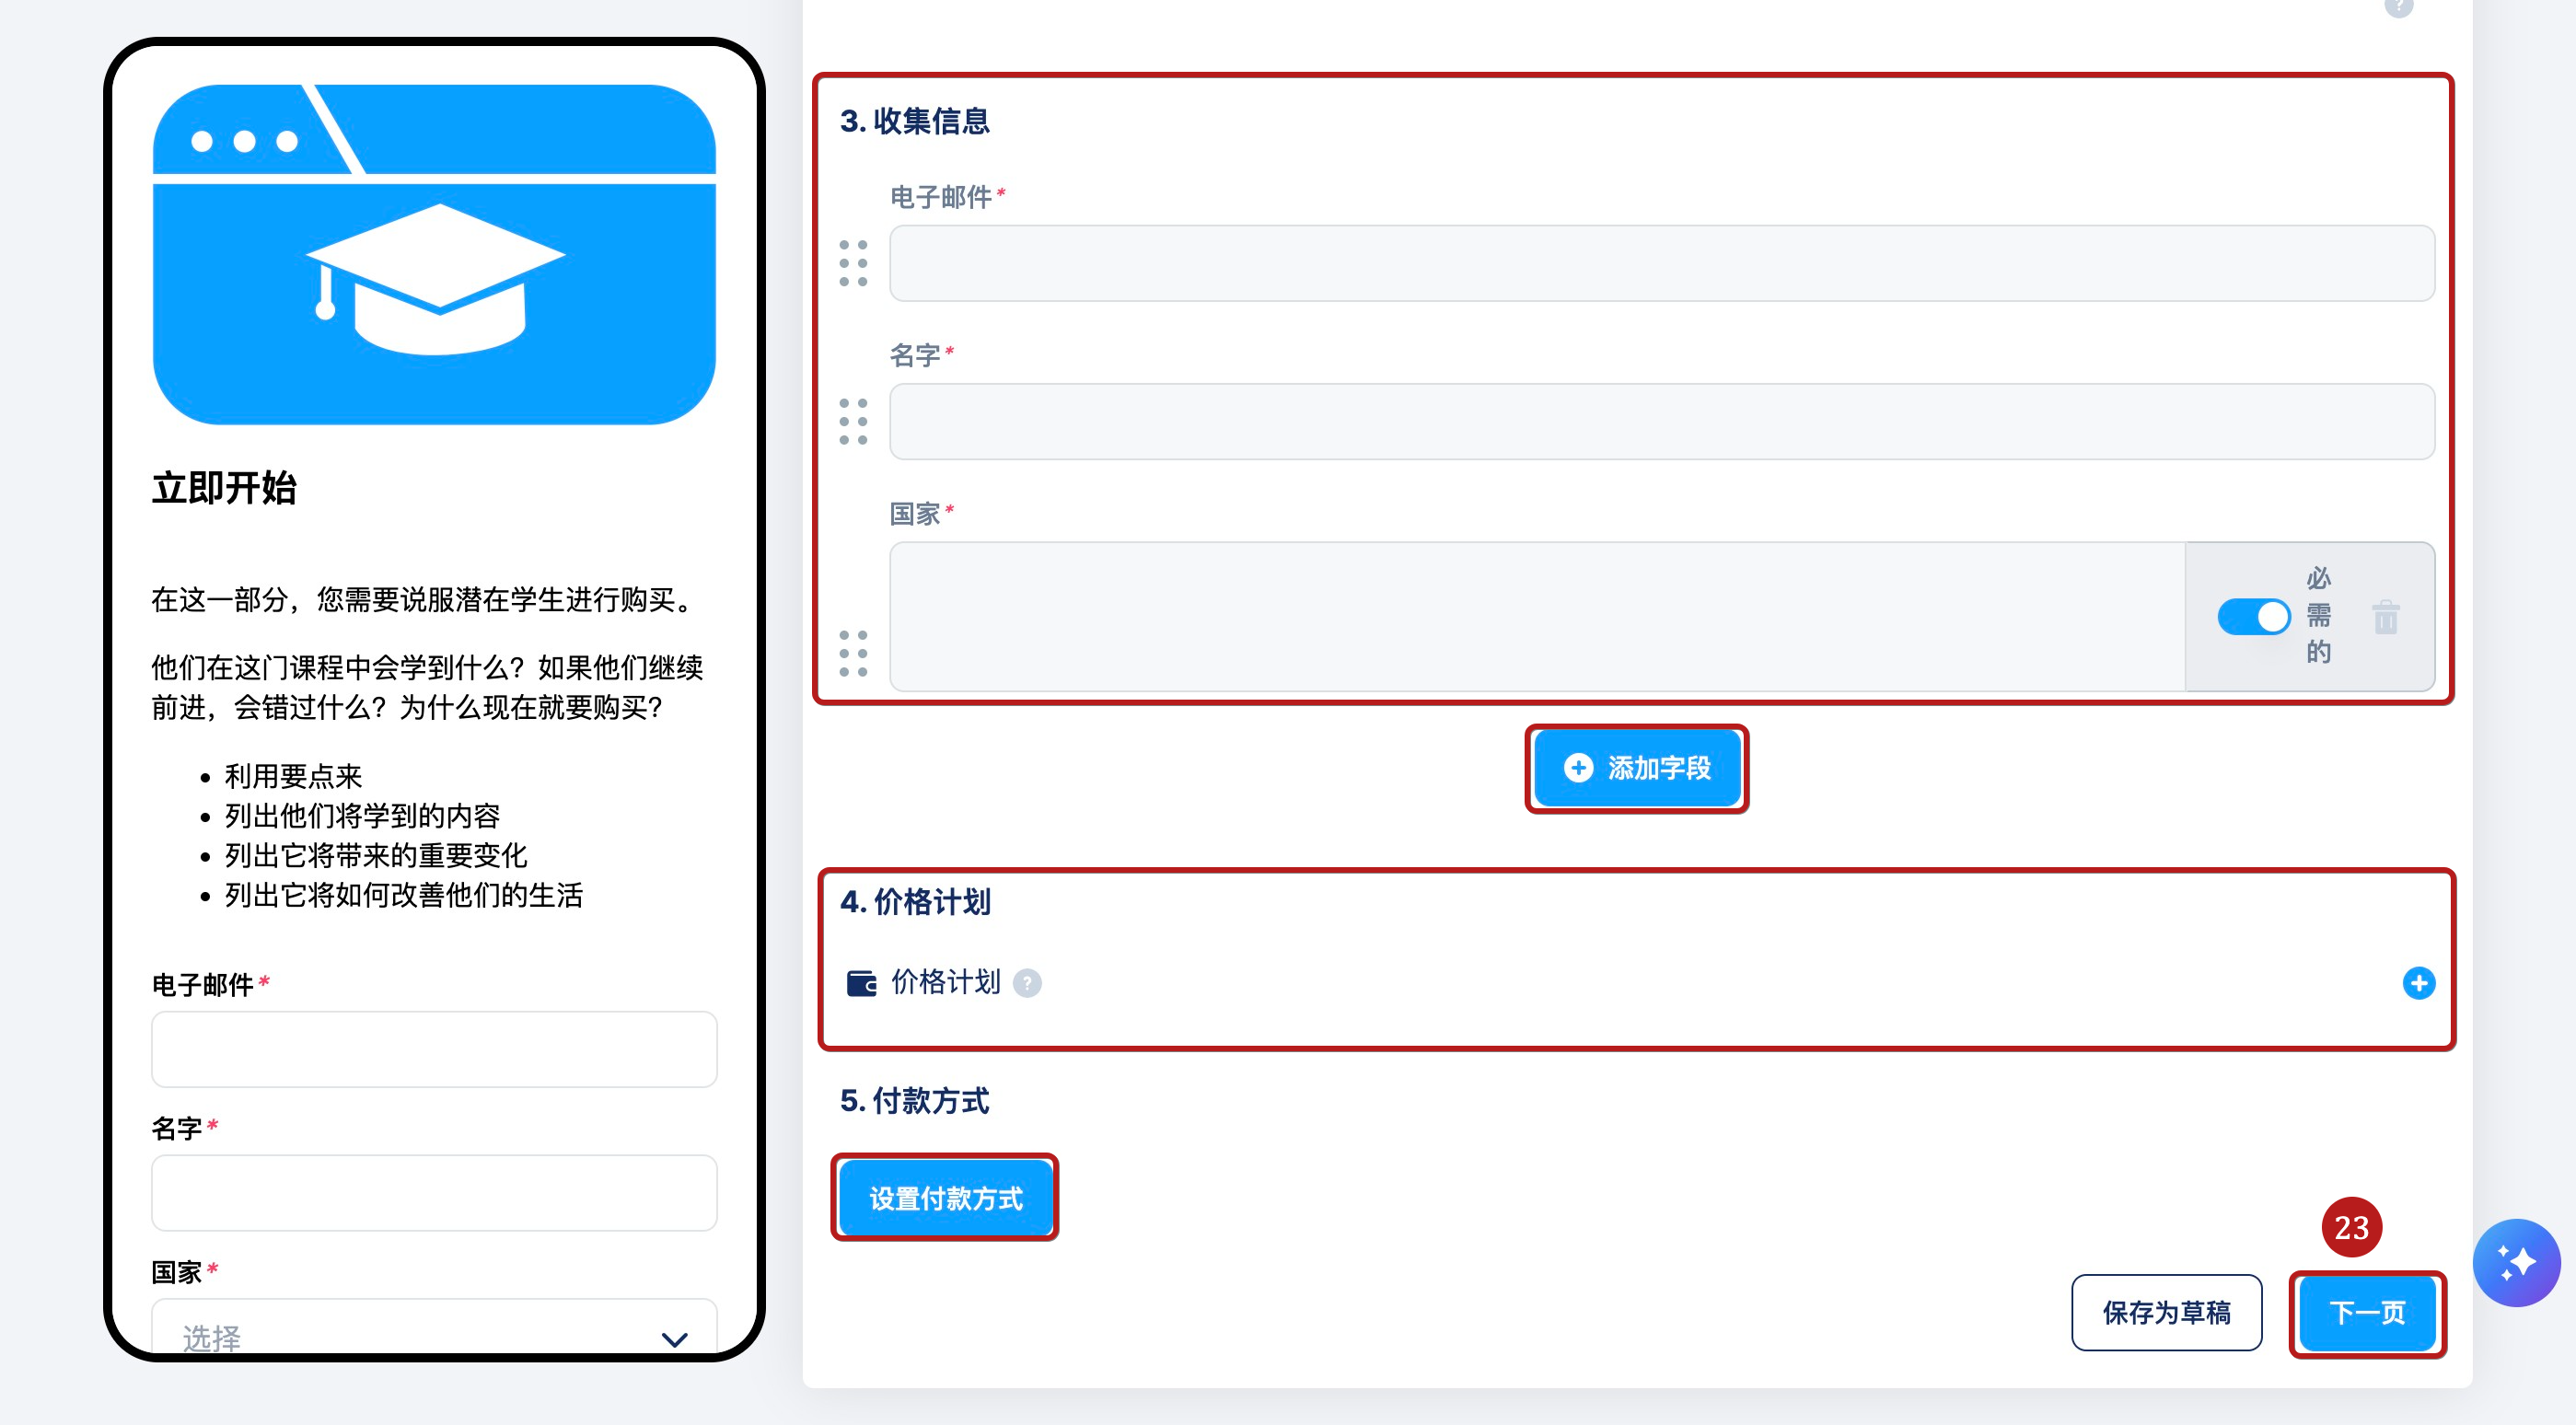Click 电子邮件 input in phone preview

click(434, 1049)
